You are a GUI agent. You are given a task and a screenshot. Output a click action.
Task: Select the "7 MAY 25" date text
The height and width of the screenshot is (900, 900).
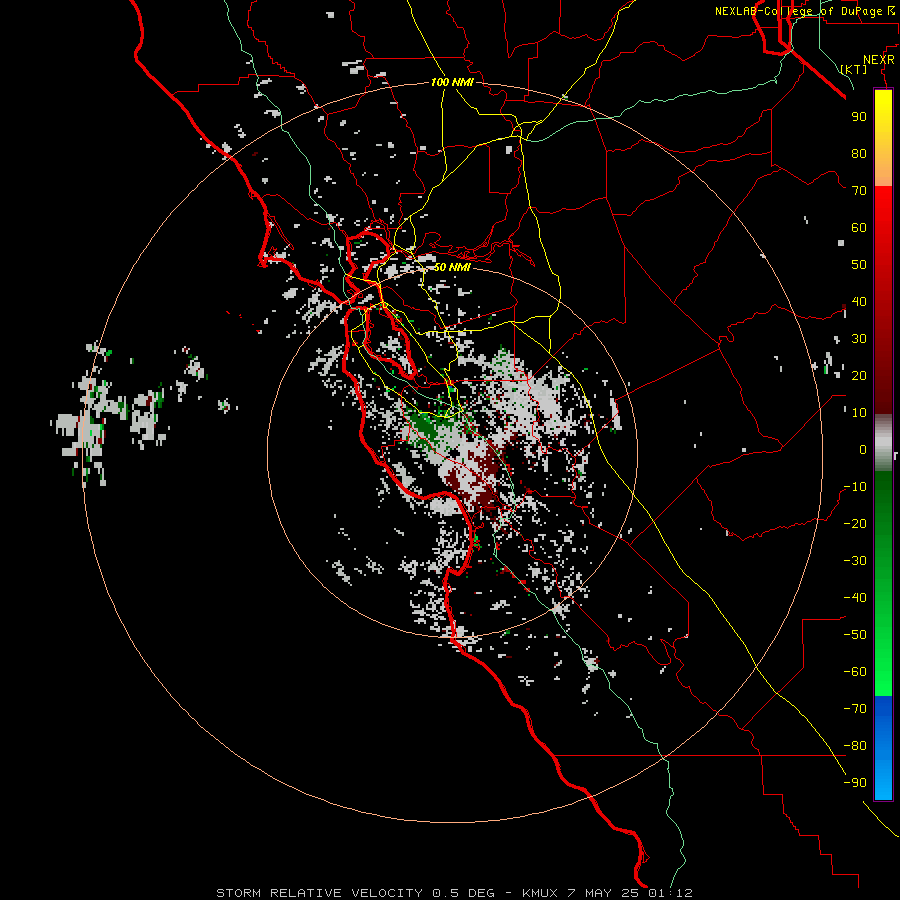tap(604, 893)
